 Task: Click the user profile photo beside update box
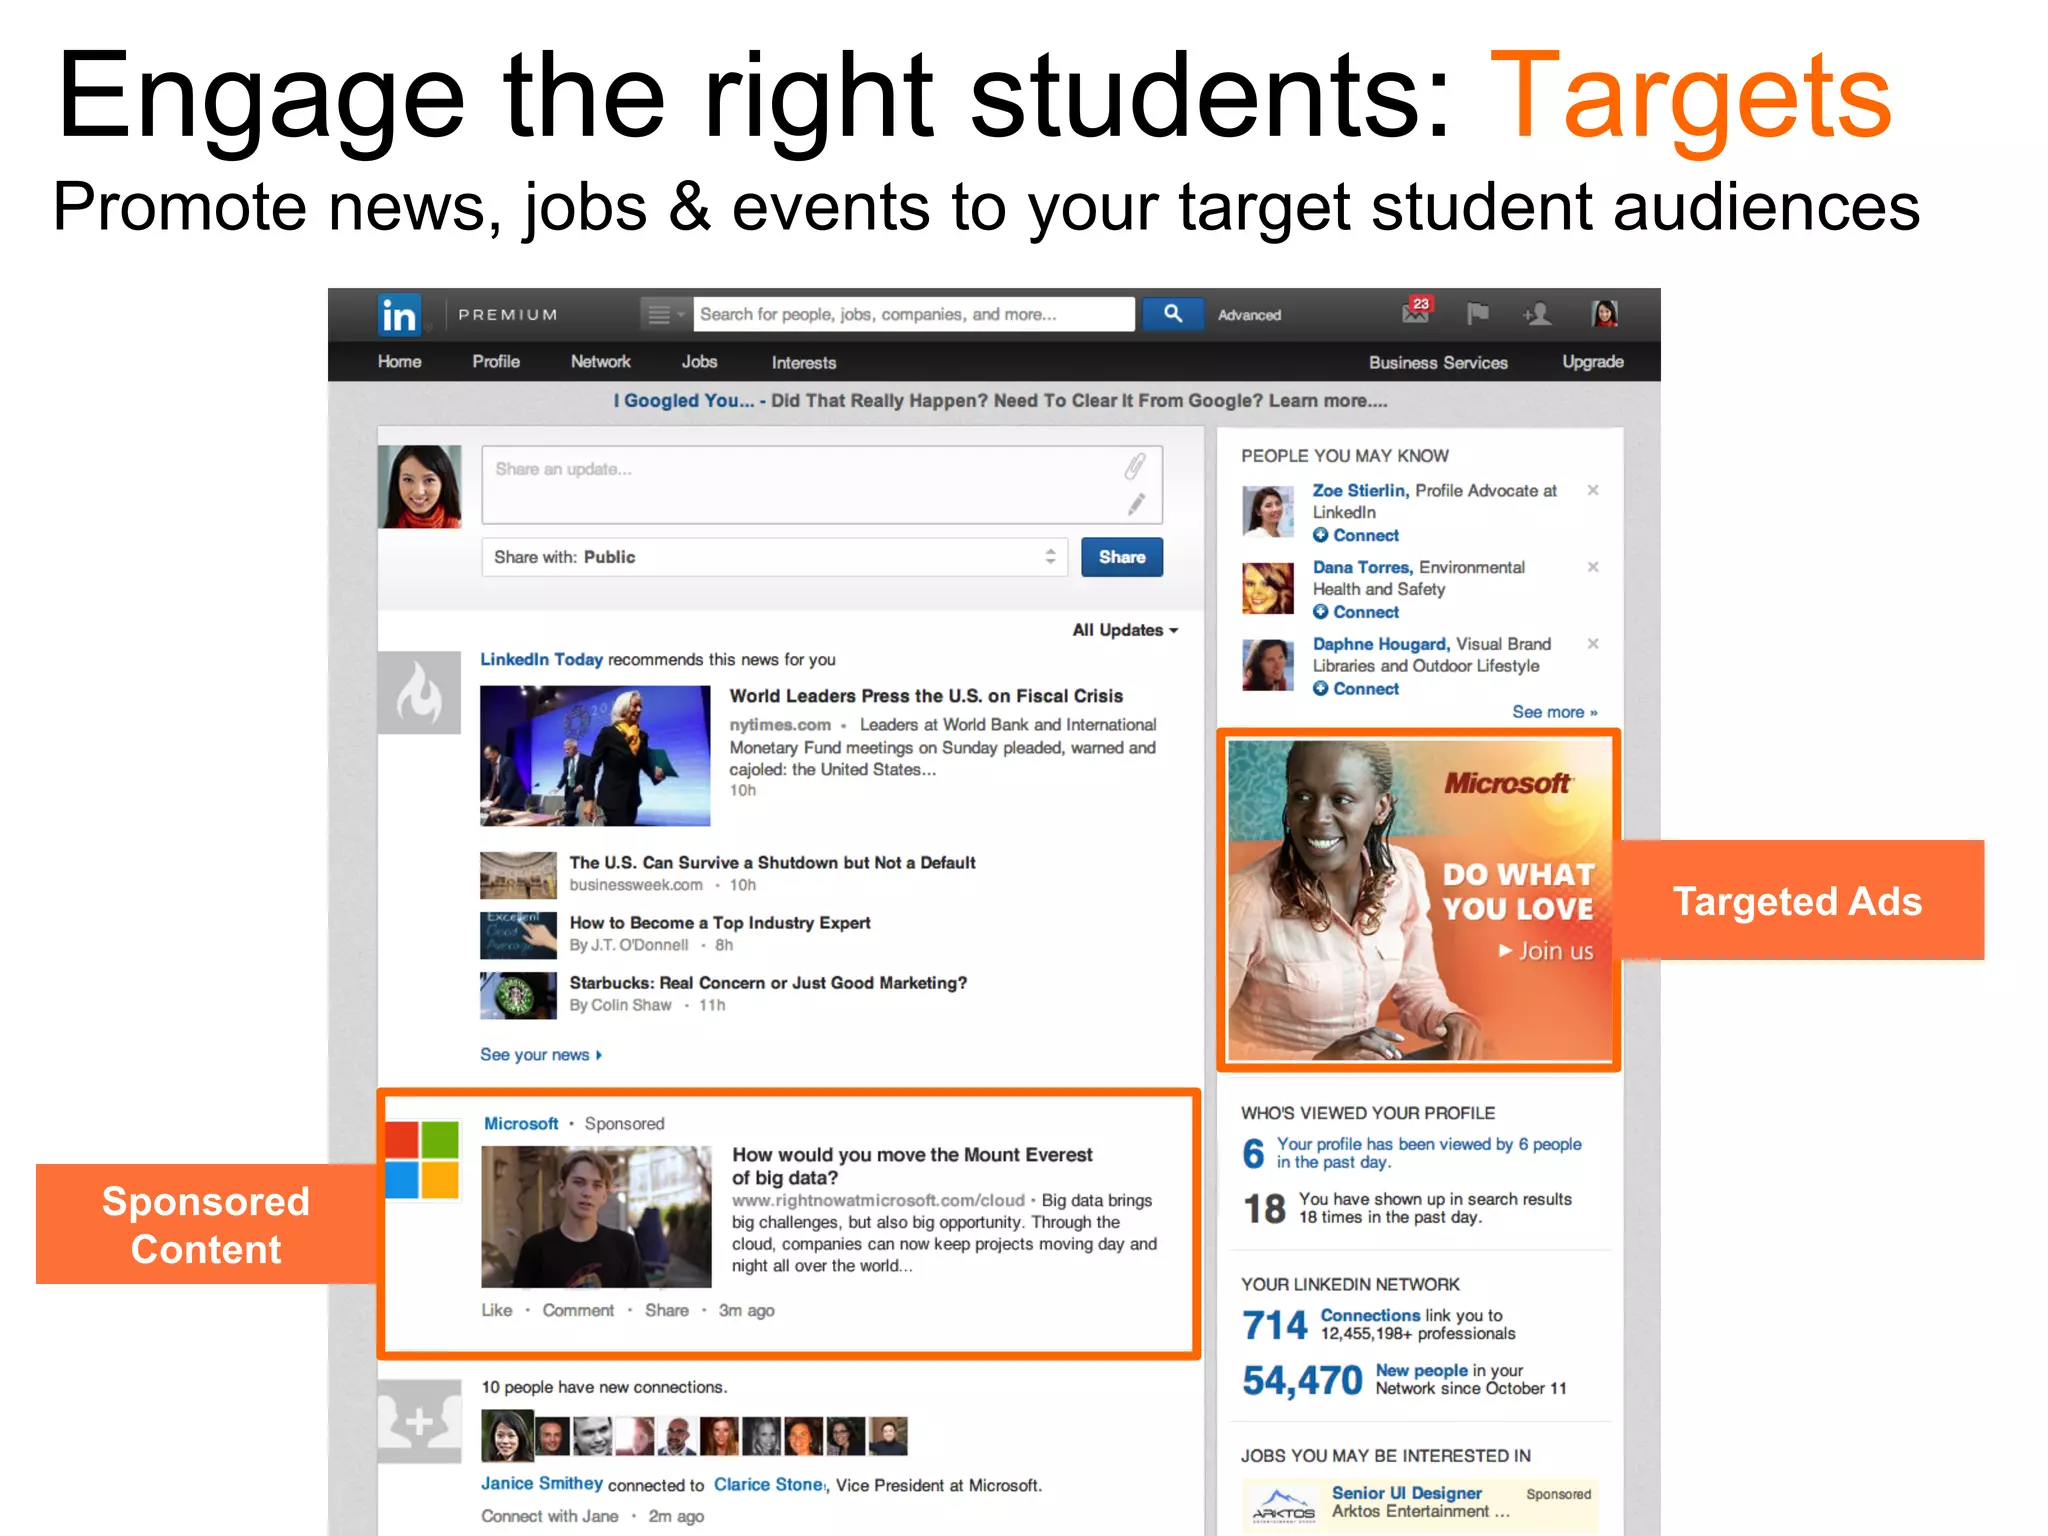point(420,486)
